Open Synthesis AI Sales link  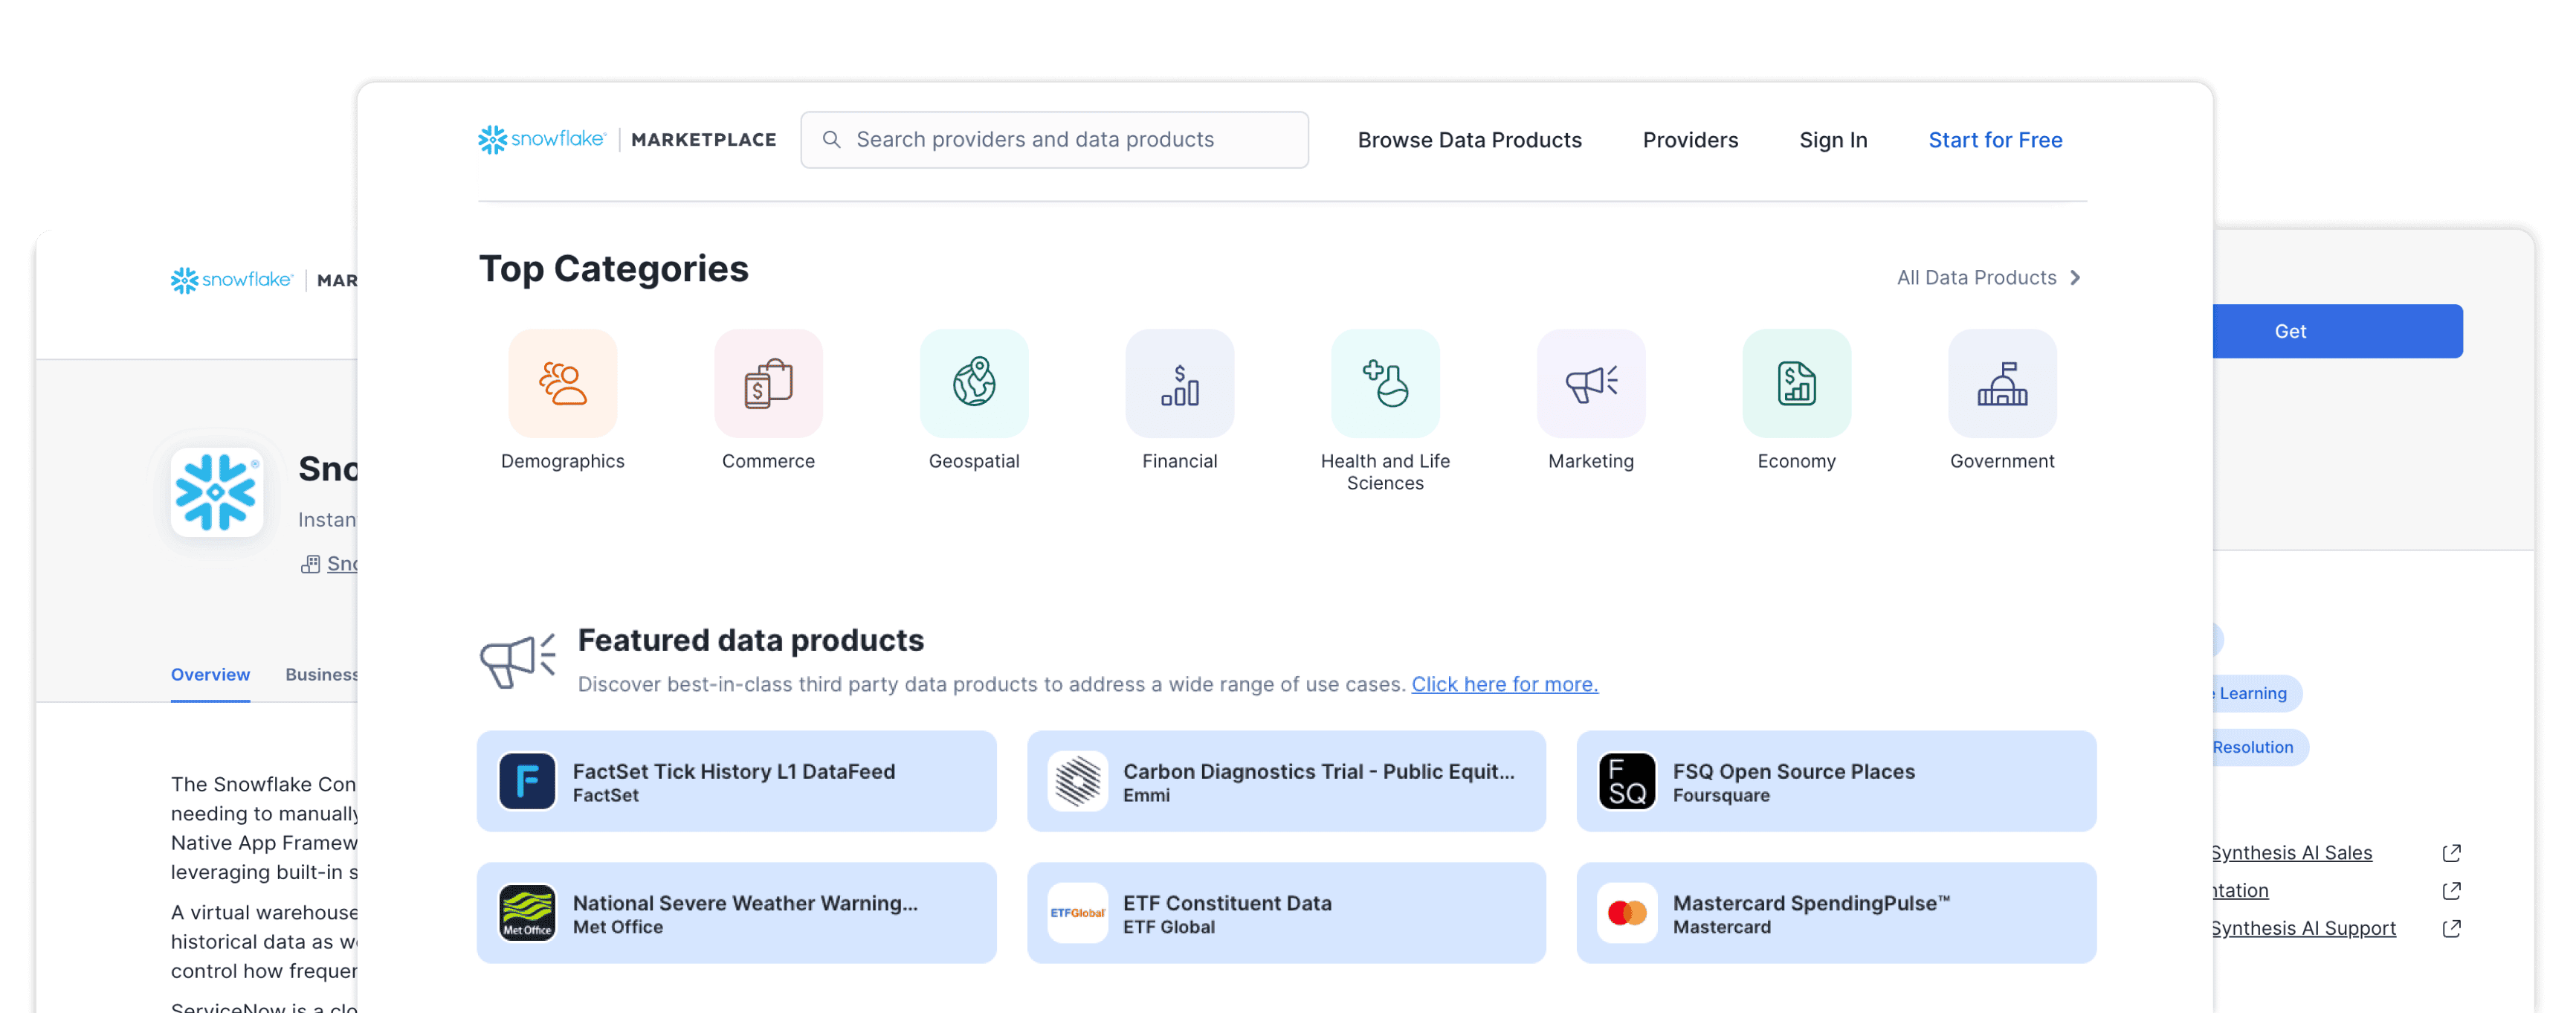click(x=2291, y=853)
